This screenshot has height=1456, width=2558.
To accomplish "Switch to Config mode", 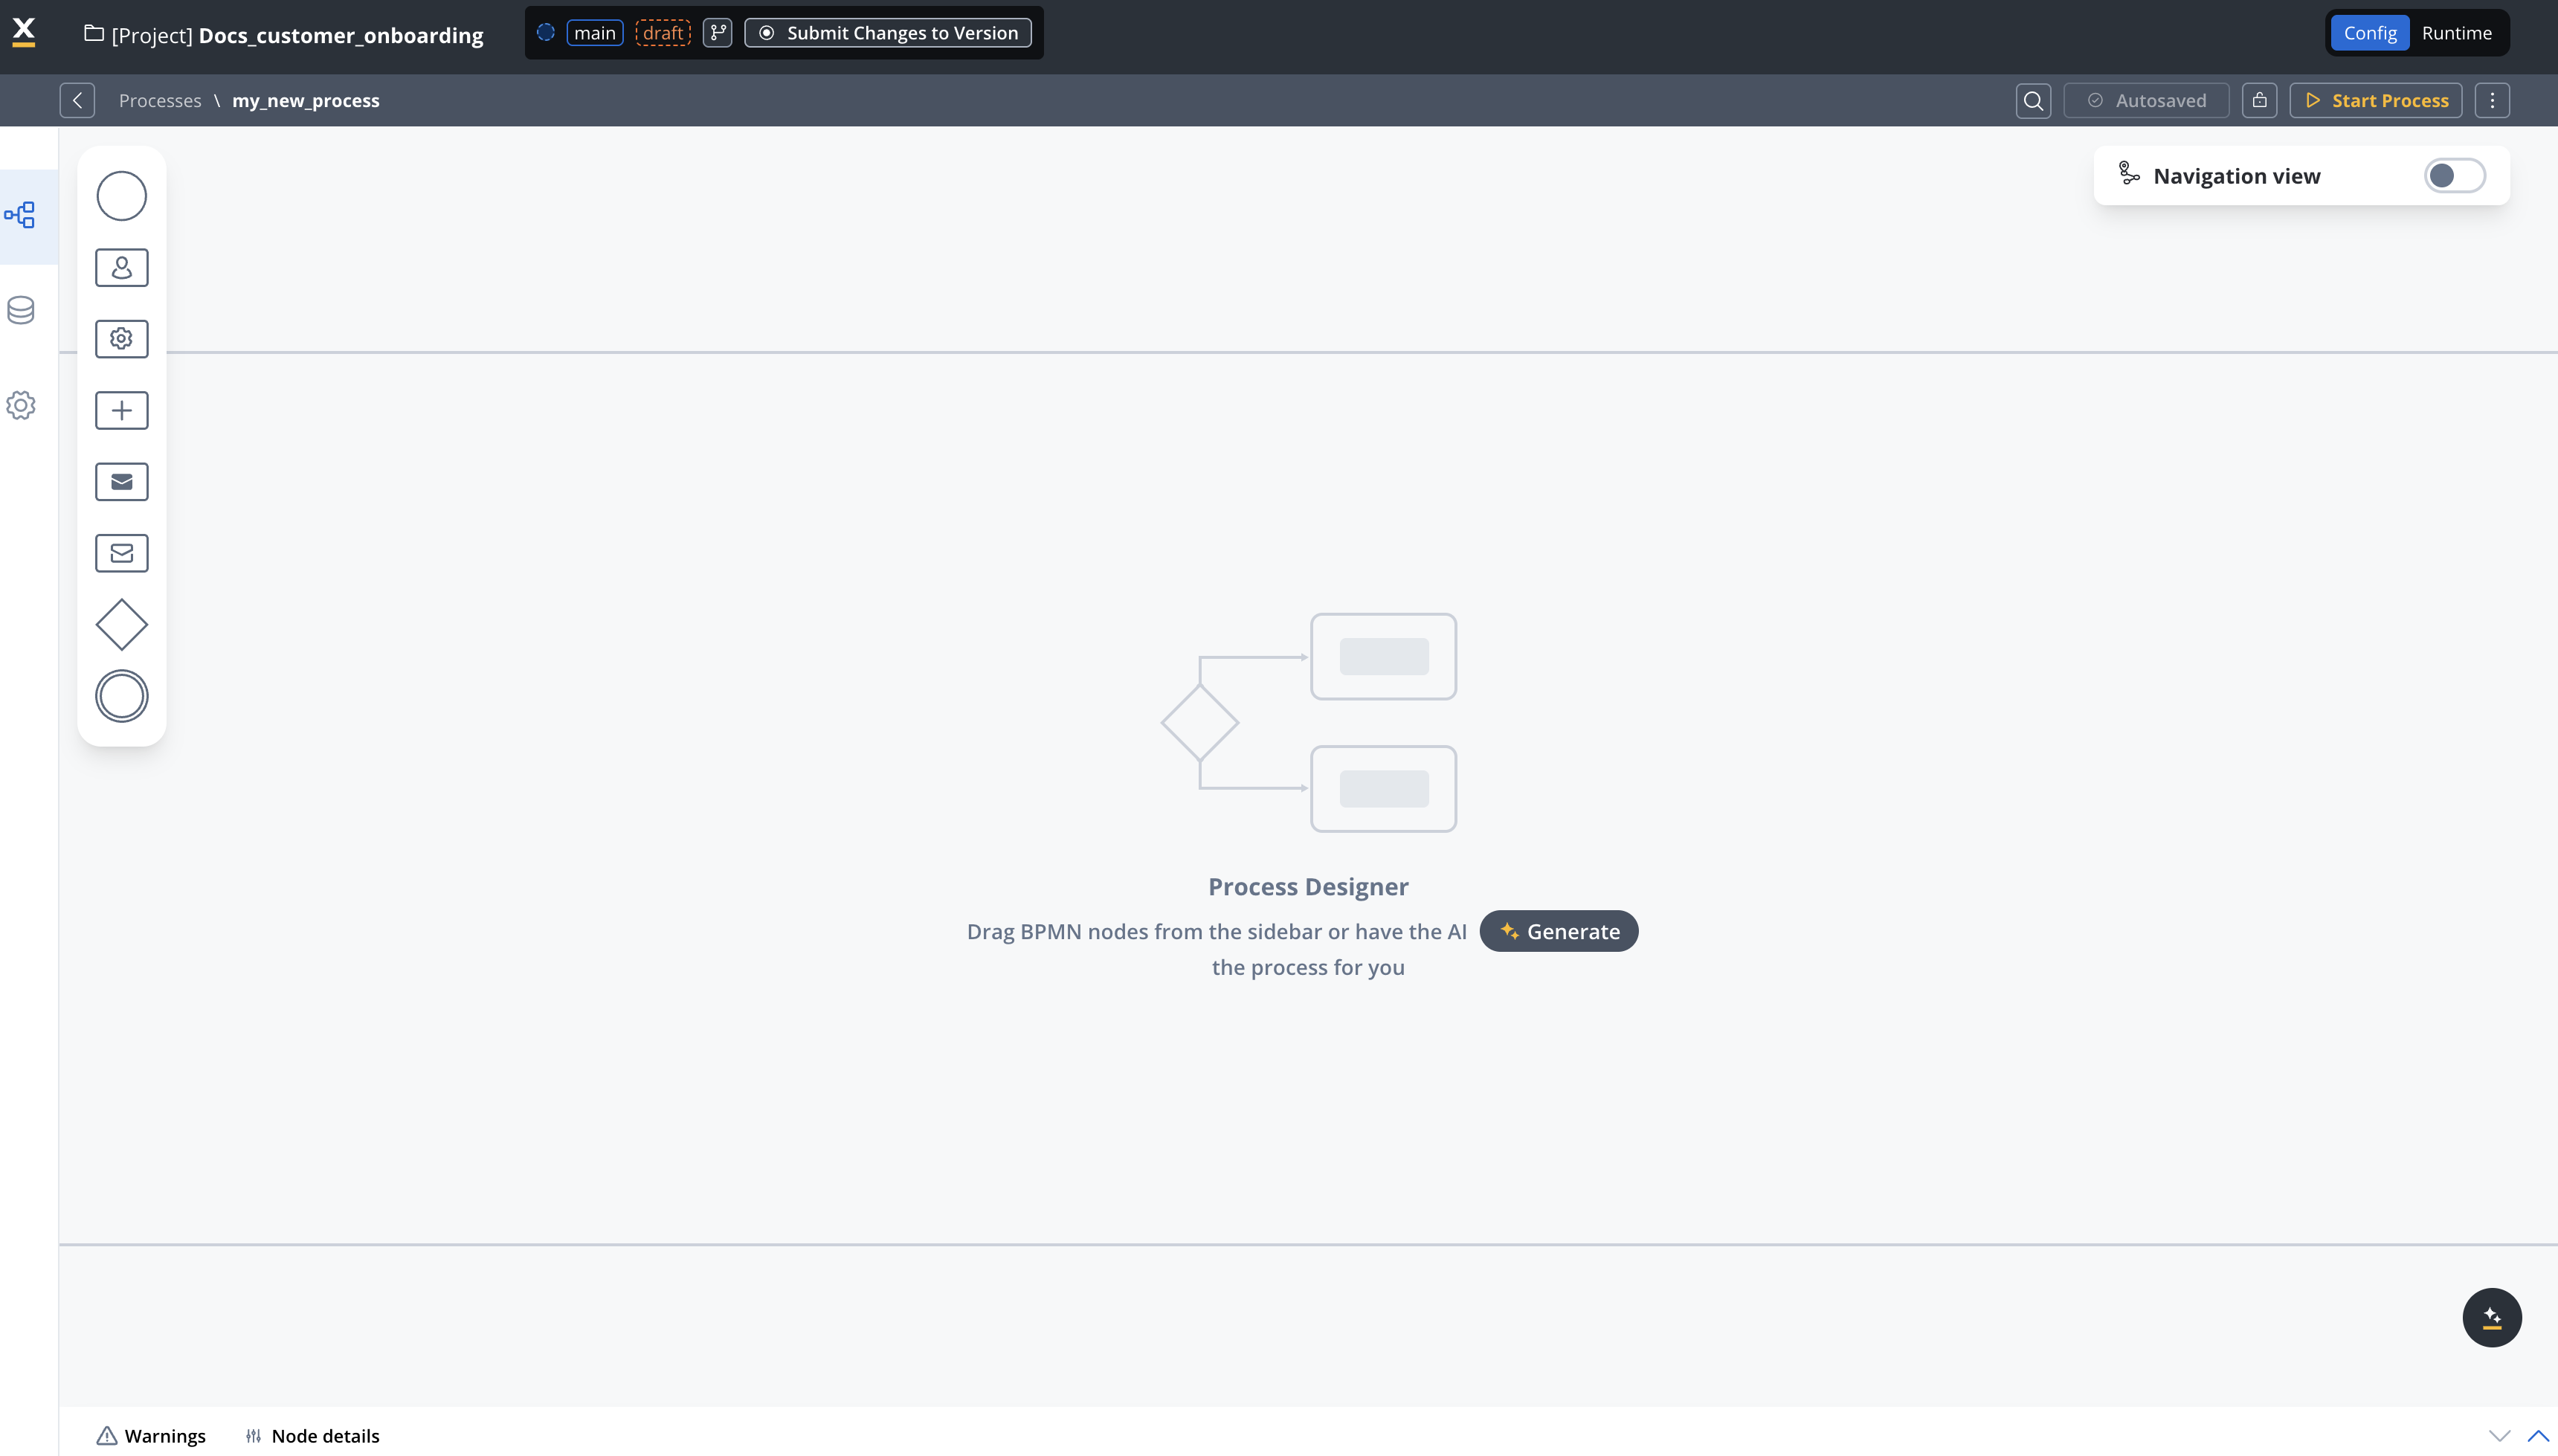I will tap(2369, 33).
